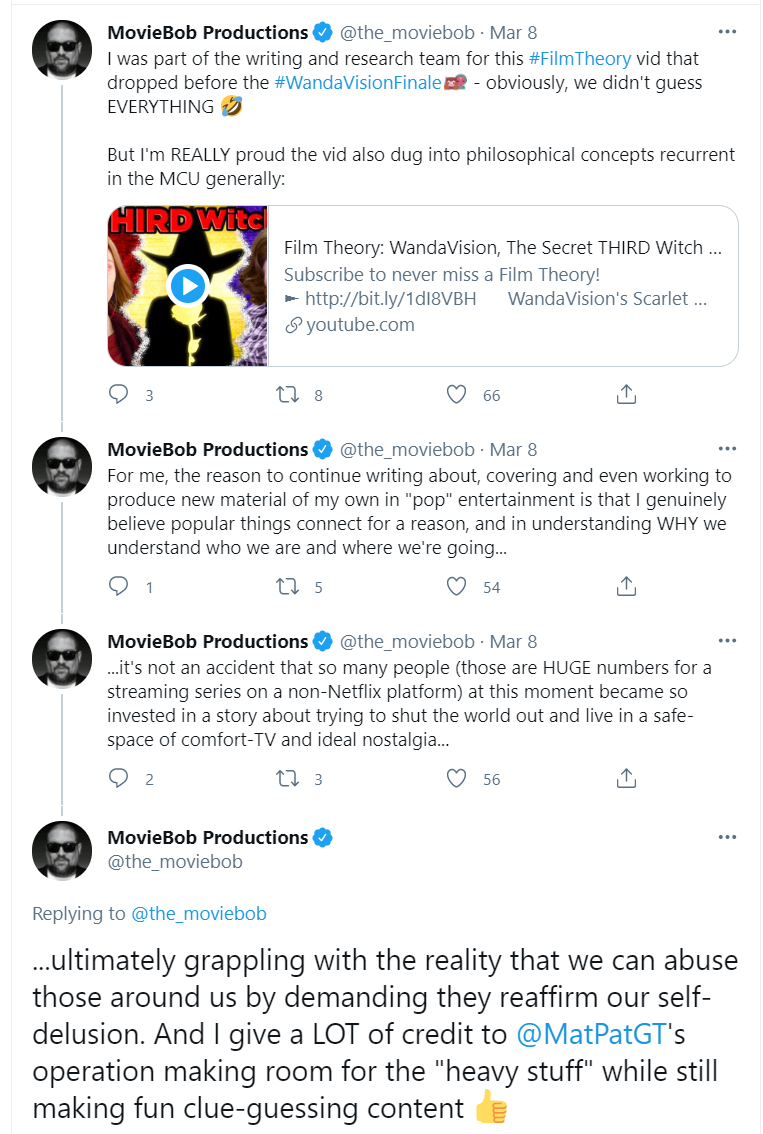This screenshot has height=1134, width=763.
Task: Open more options on the first tweet
Action: pos(727,32)
